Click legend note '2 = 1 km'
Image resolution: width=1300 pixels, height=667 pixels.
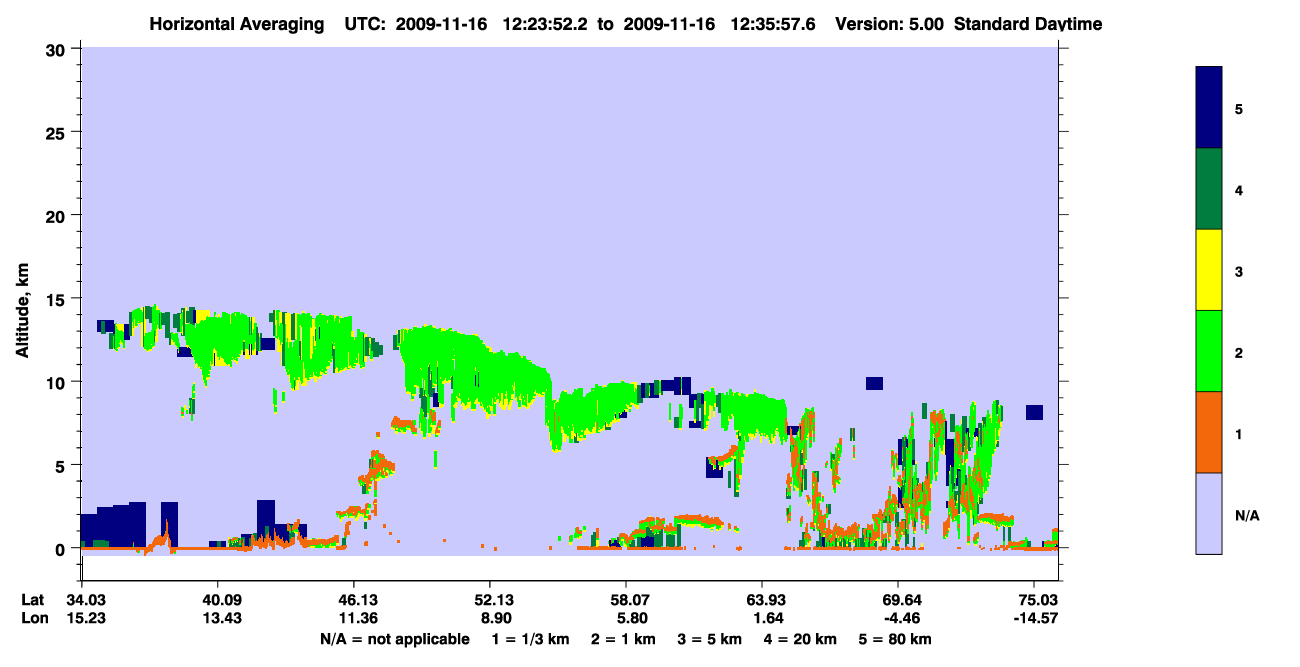pyautogui.click(x=623, y=639)
